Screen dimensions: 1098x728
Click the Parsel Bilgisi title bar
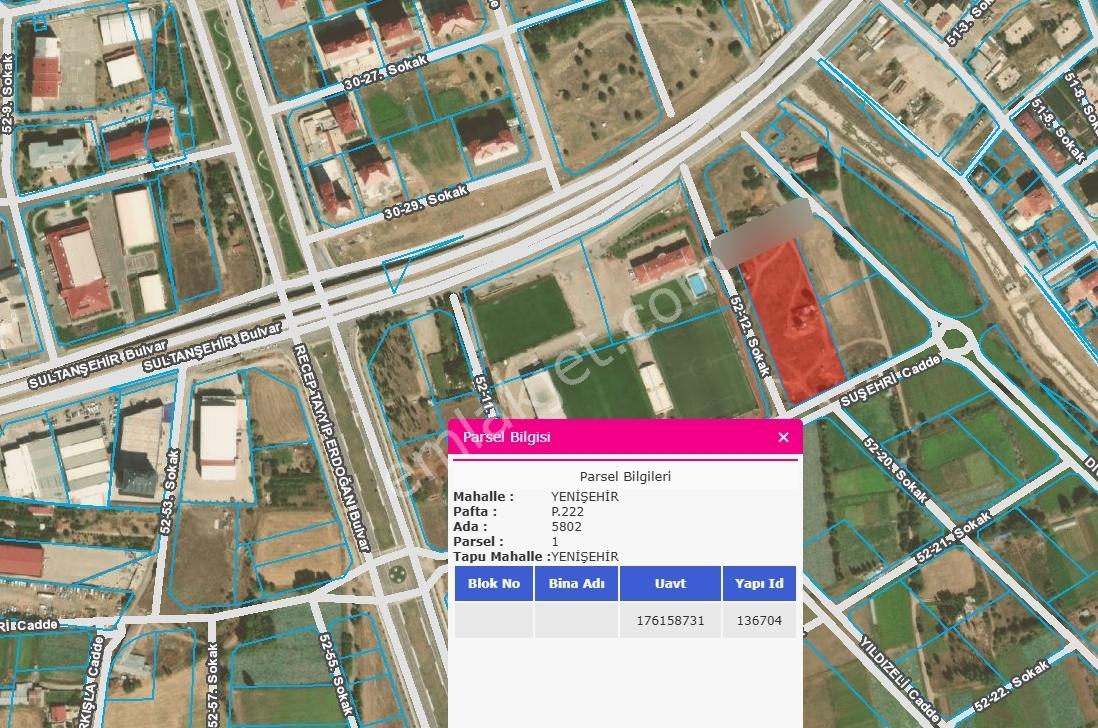click(625, 438)
